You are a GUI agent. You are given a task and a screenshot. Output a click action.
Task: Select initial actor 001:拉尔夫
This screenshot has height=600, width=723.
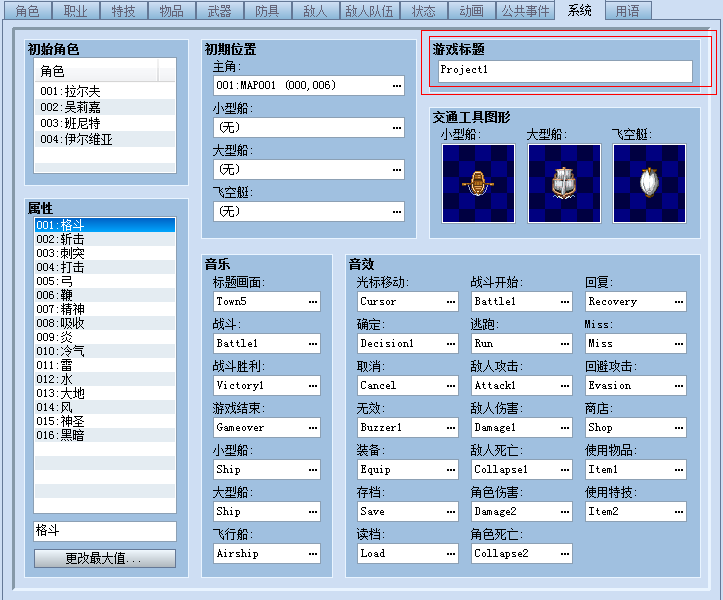(x=105, y=91)
